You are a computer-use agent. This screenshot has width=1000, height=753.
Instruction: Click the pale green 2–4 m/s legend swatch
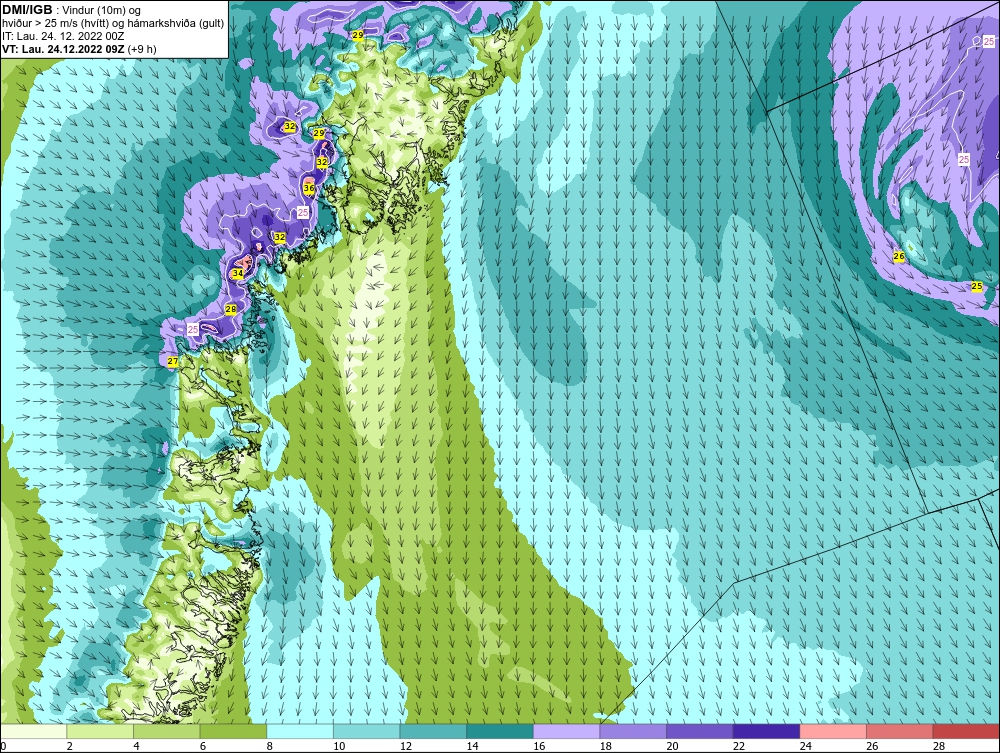[x=99, y=731]
